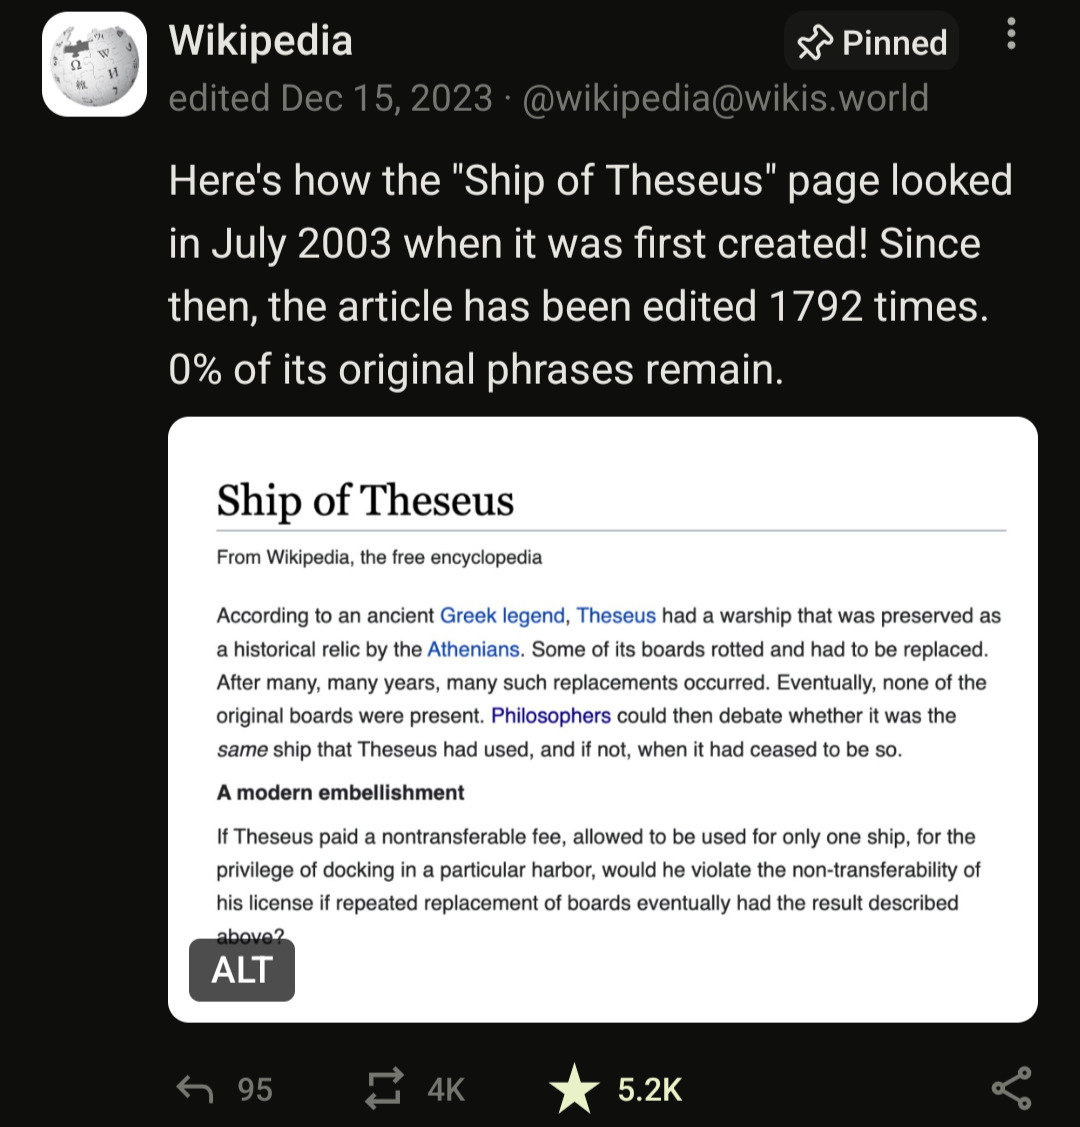The width and height of the screenshot is (1080, 1127).
Task: Open the Wikipedia globe avatar
Action: click(94, 64)
